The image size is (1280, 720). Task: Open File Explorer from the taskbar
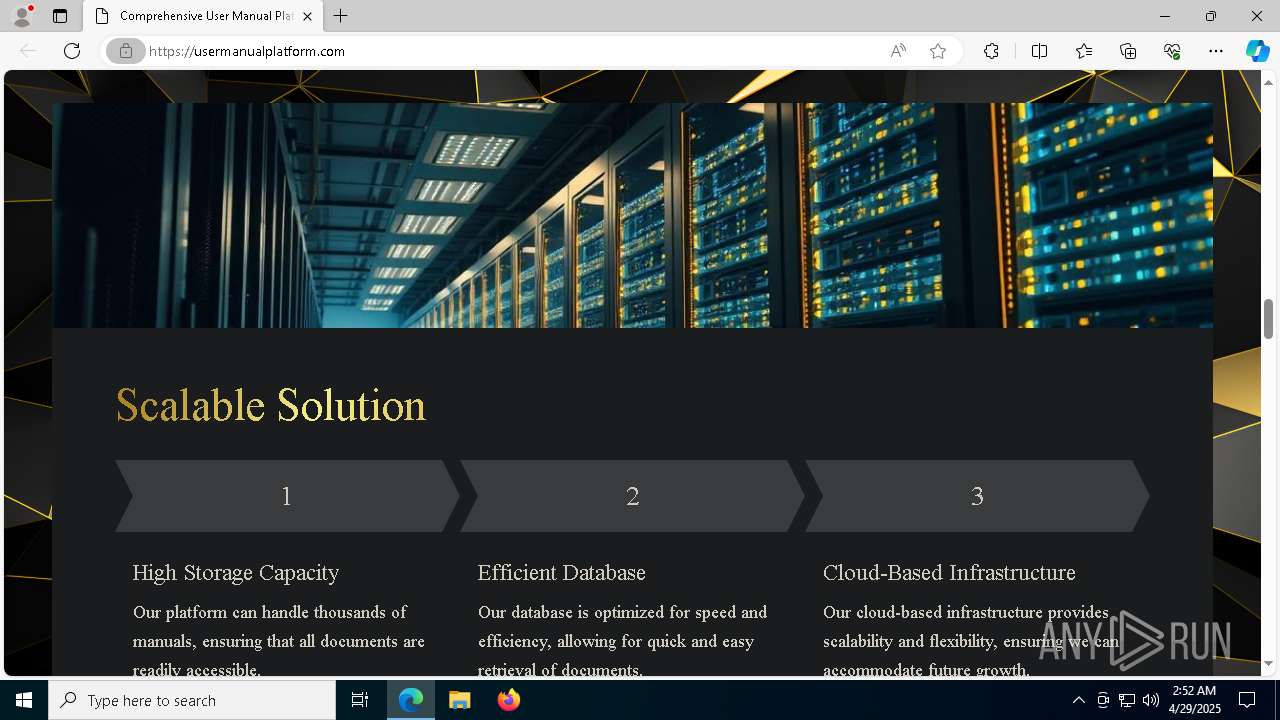(x=460, y=700)
